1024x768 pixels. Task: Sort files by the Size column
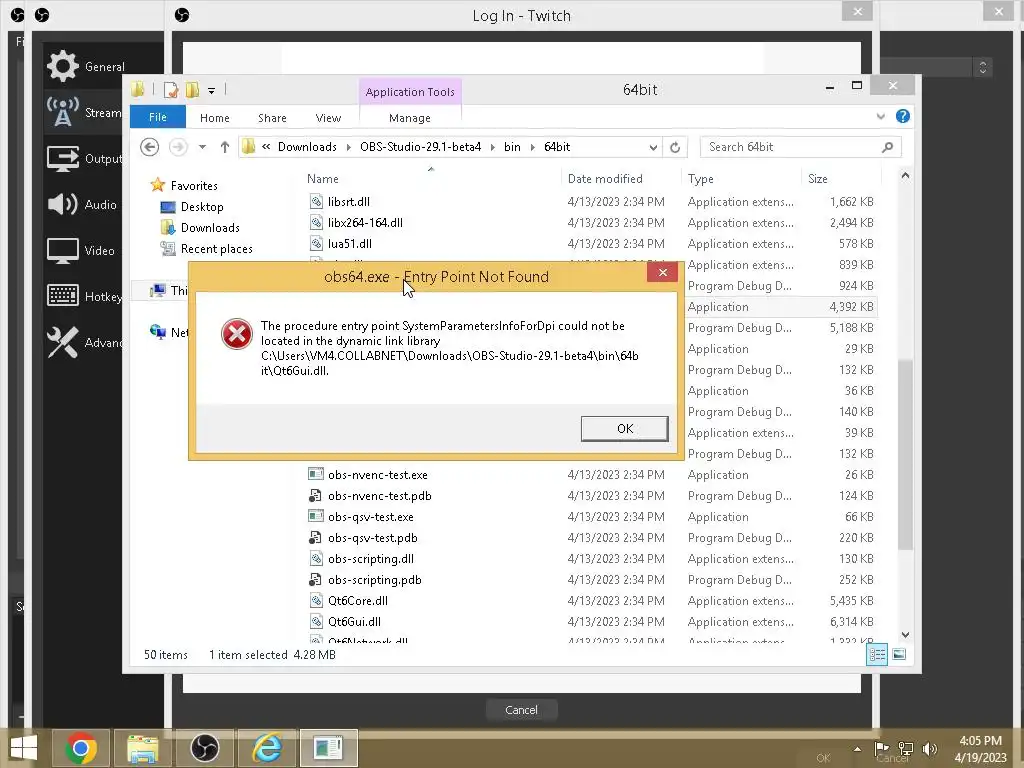[x=817, y=178]
